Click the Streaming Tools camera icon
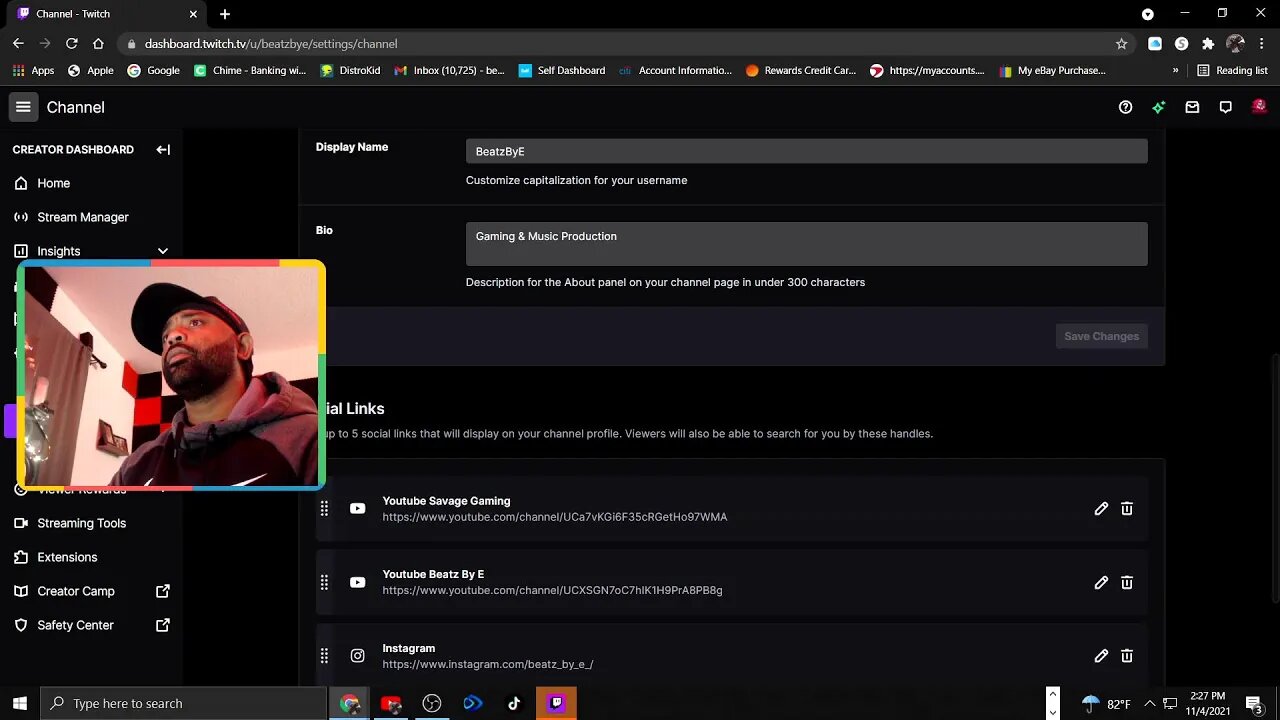The height and width of the screenshot is (720, 1280). point(21,523)
